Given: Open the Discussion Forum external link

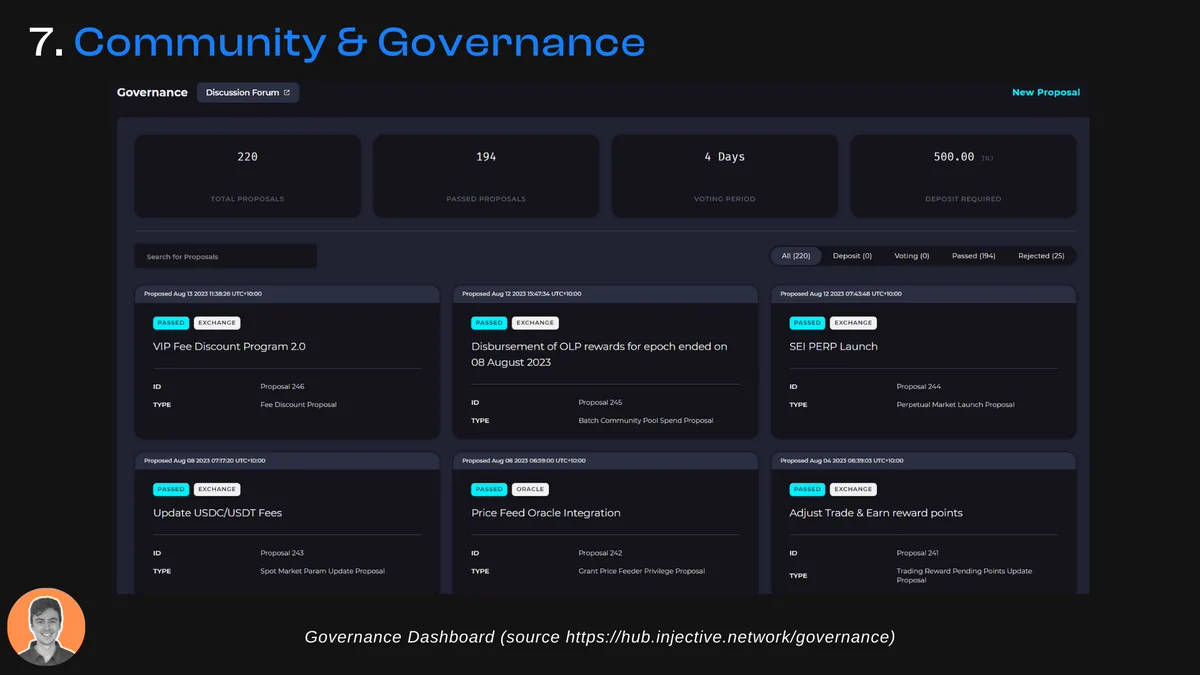Looking at the screenshot, I should pyautogui.click(x=247, y=93).
